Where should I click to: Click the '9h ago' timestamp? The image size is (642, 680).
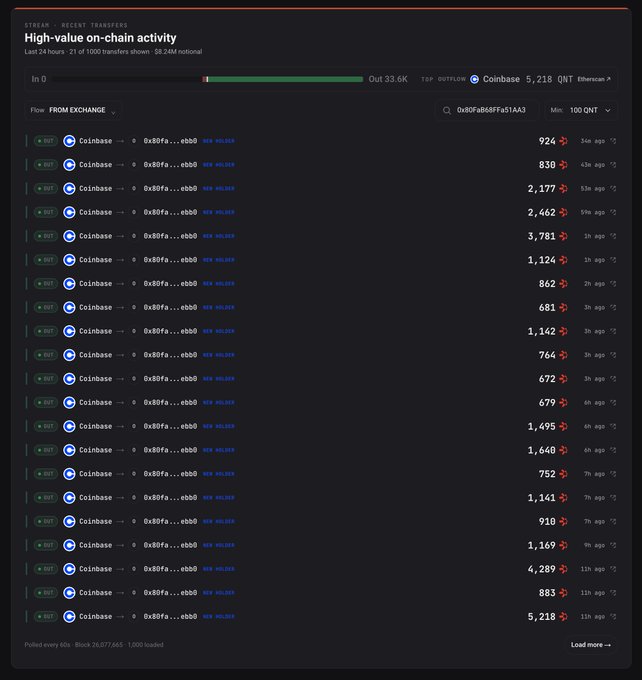pos(594,545)
